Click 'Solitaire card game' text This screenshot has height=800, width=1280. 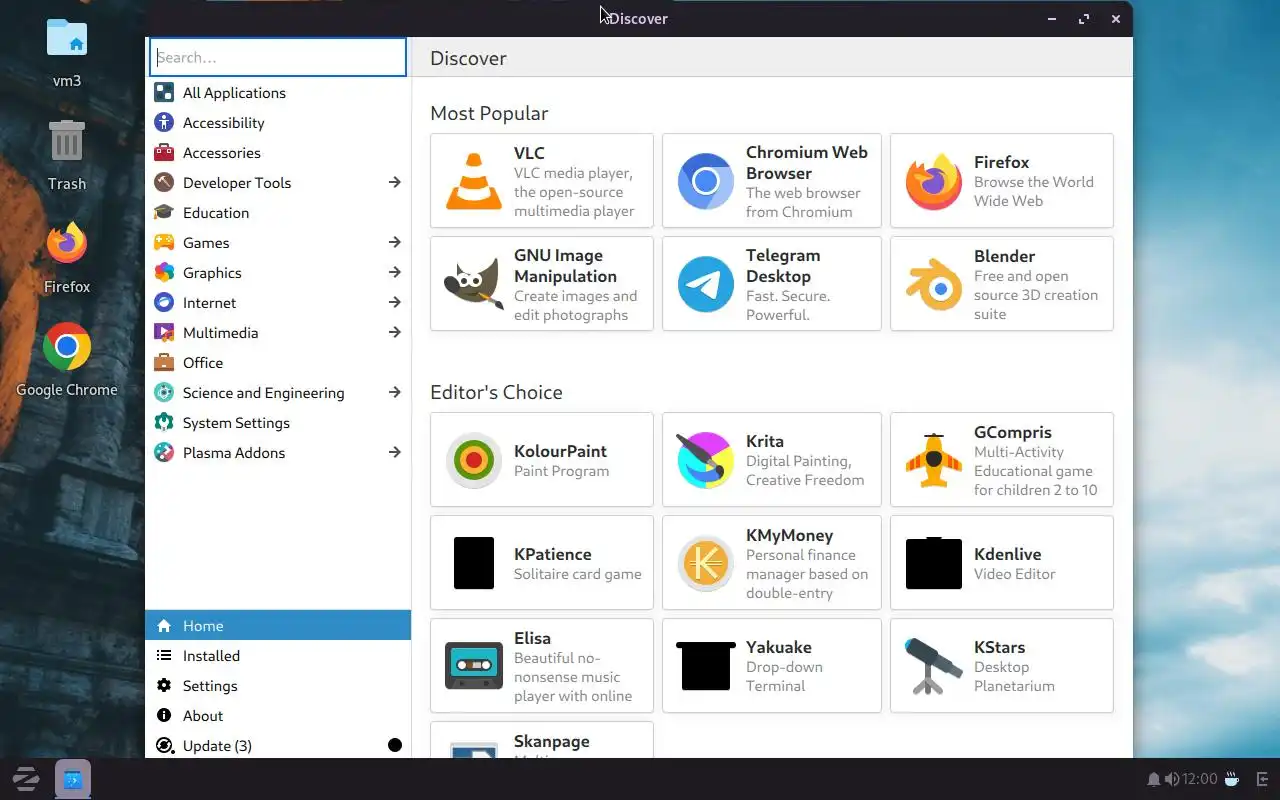[577, 574]
